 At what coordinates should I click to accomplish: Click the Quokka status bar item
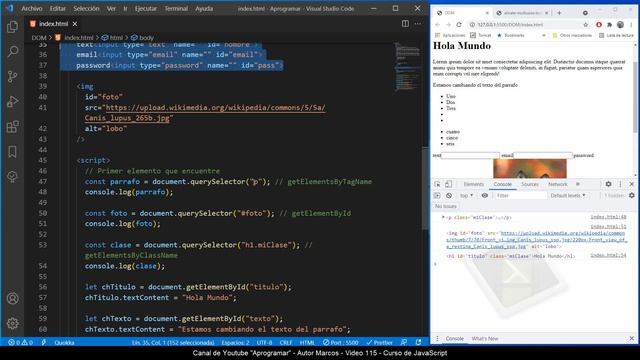click(x=64, y=342)
